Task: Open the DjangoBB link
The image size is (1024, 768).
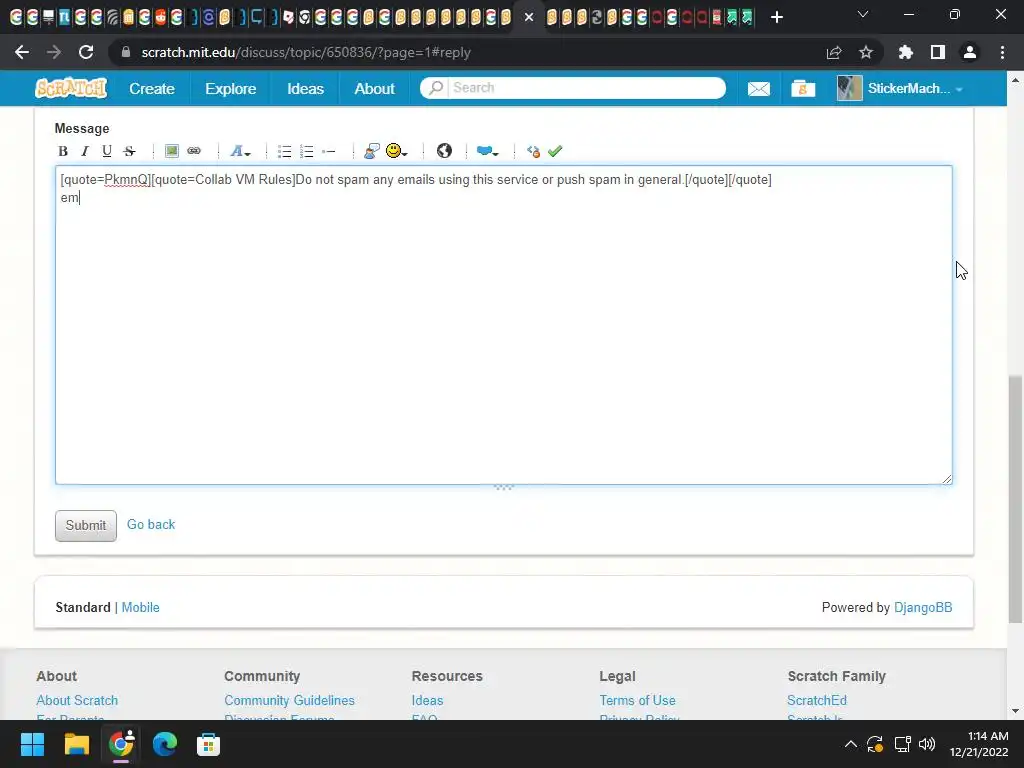Action: tap(923, 607)
